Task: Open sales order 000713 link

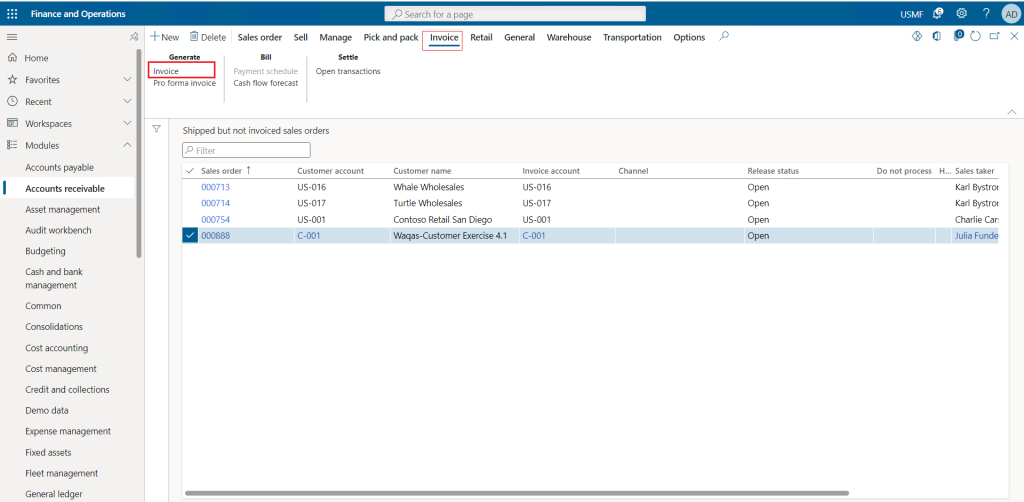Action: click(216, 187)
